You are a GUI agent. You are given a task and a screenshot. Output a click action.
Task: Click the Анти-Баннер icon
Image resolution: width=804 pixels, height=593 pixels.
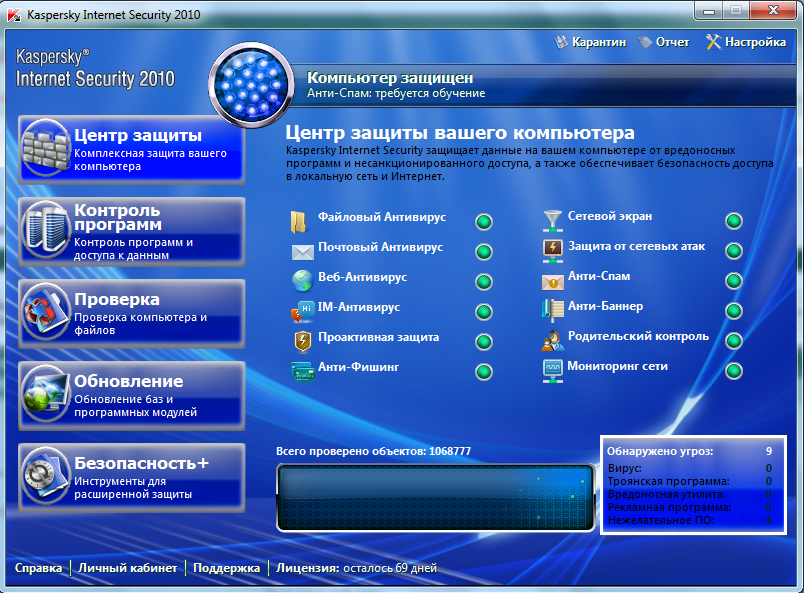[552, 310]
